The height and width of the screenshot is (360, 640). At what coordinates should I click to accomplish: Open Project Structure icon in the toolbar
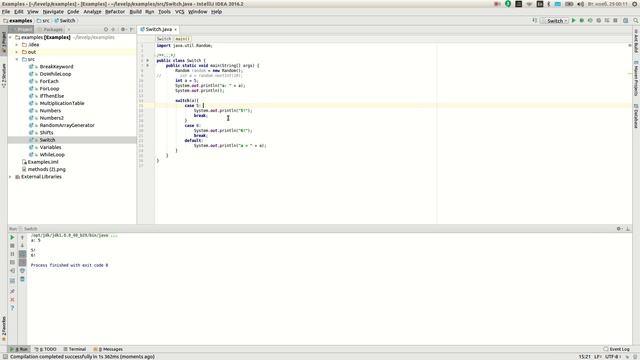point(625,20)
